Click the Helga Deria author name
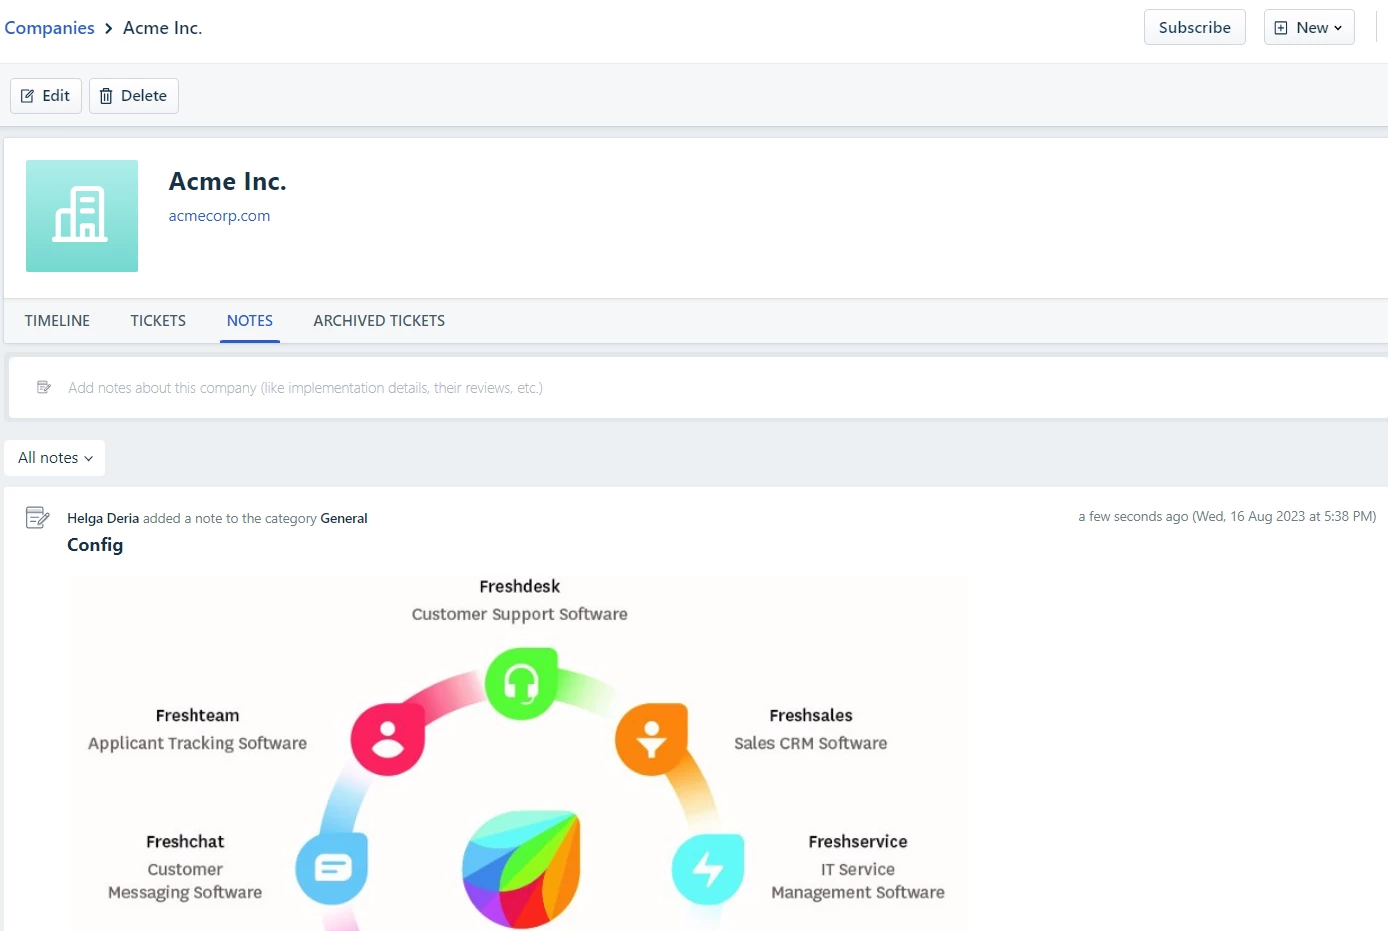 (103, 518)
